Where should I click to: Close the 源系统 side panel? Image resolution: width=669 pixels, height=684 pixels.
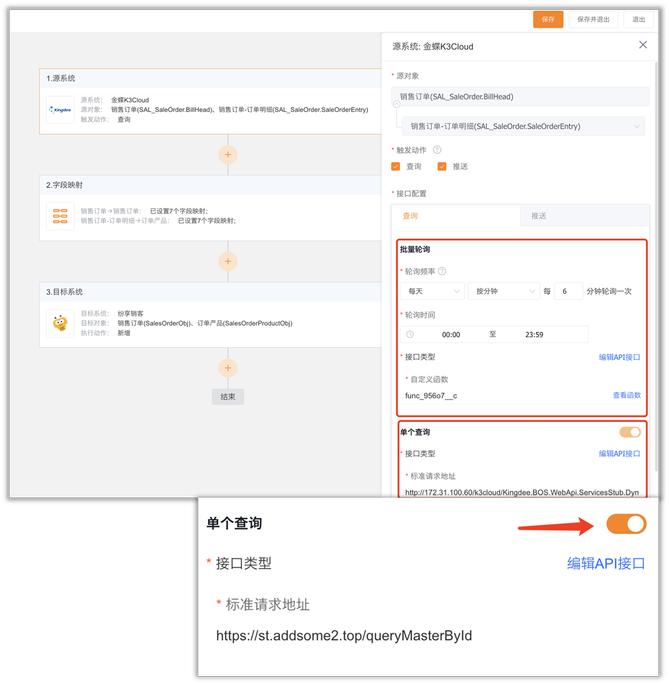pos(643,45)
